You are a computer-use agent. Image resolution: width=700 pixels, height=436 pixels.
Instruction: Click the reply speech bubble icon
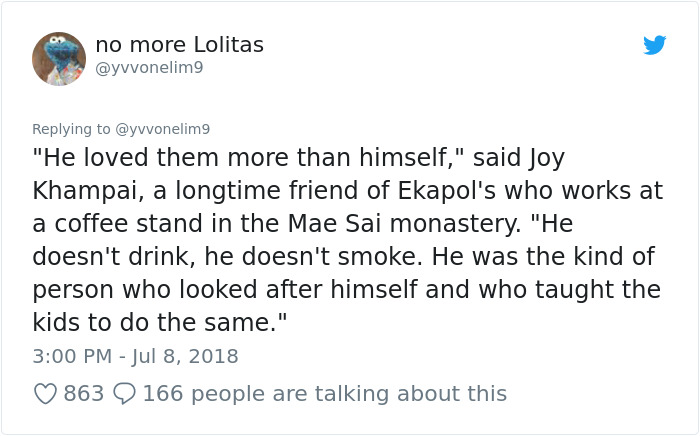pyautogui.click(x=125, y=394)
